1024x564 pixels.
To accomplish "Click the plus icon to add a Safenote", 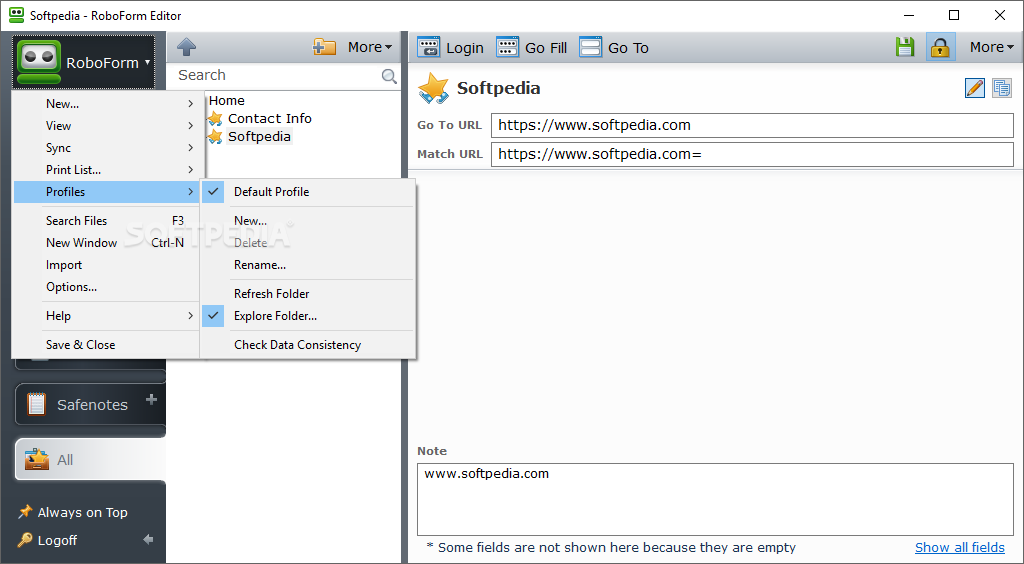I will [152, 399].
